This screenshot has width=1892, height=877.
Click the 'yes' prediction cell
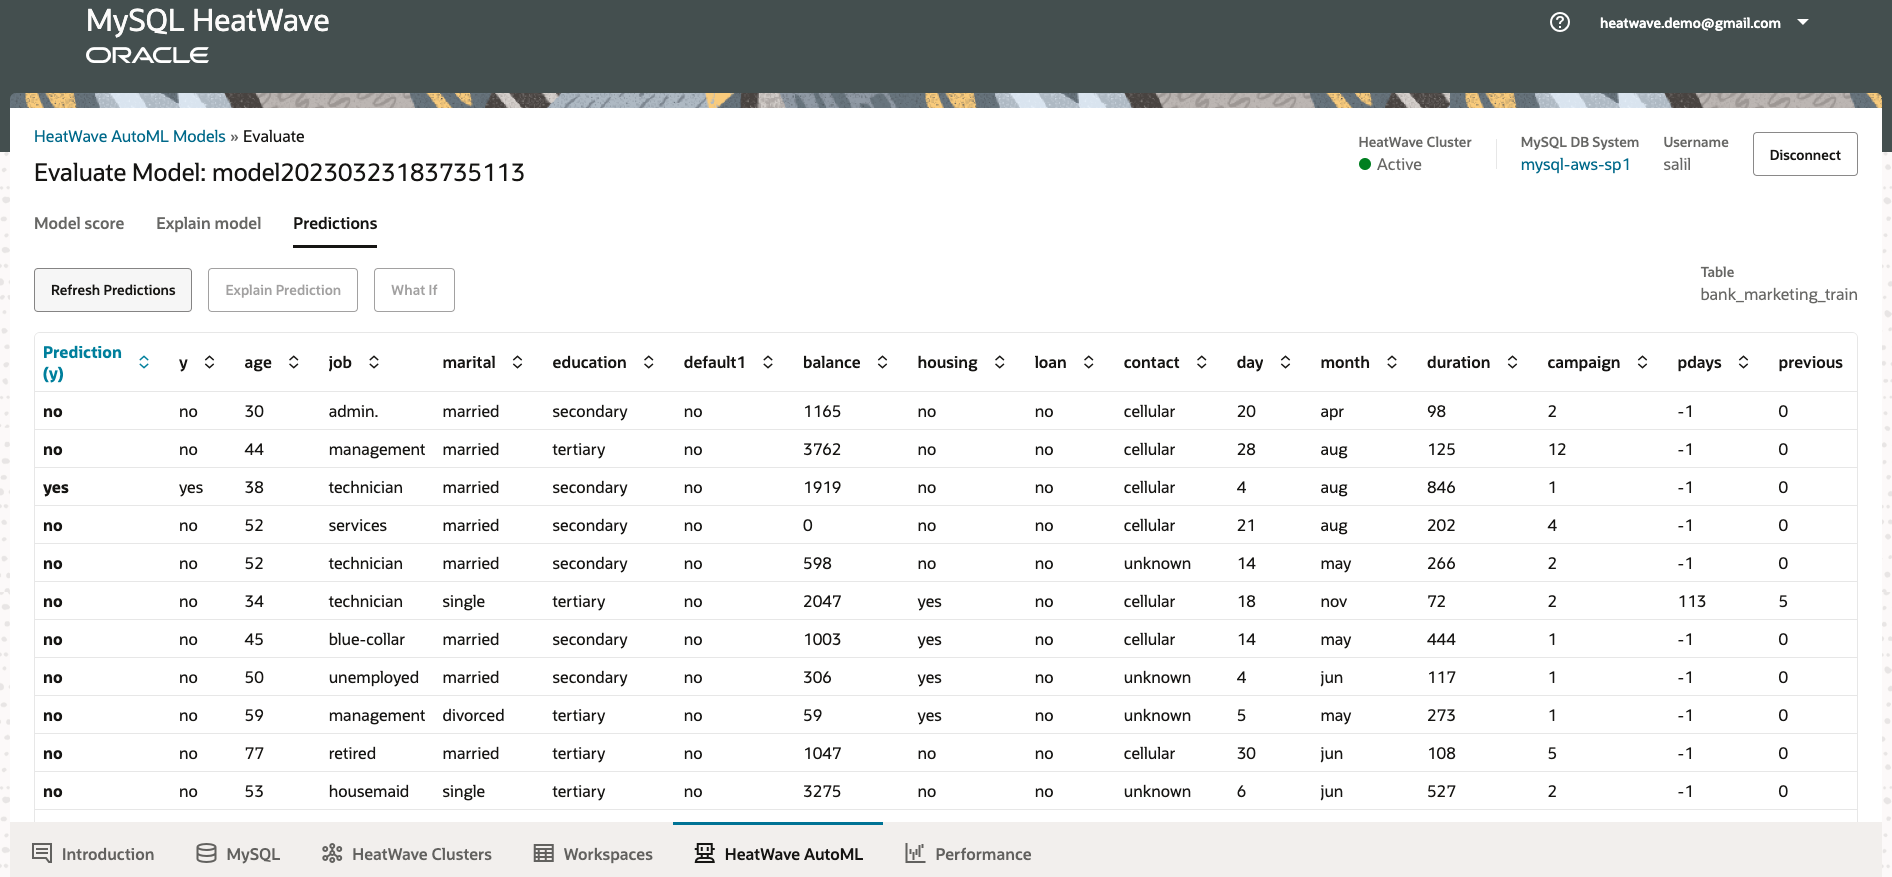coord(56,487)
